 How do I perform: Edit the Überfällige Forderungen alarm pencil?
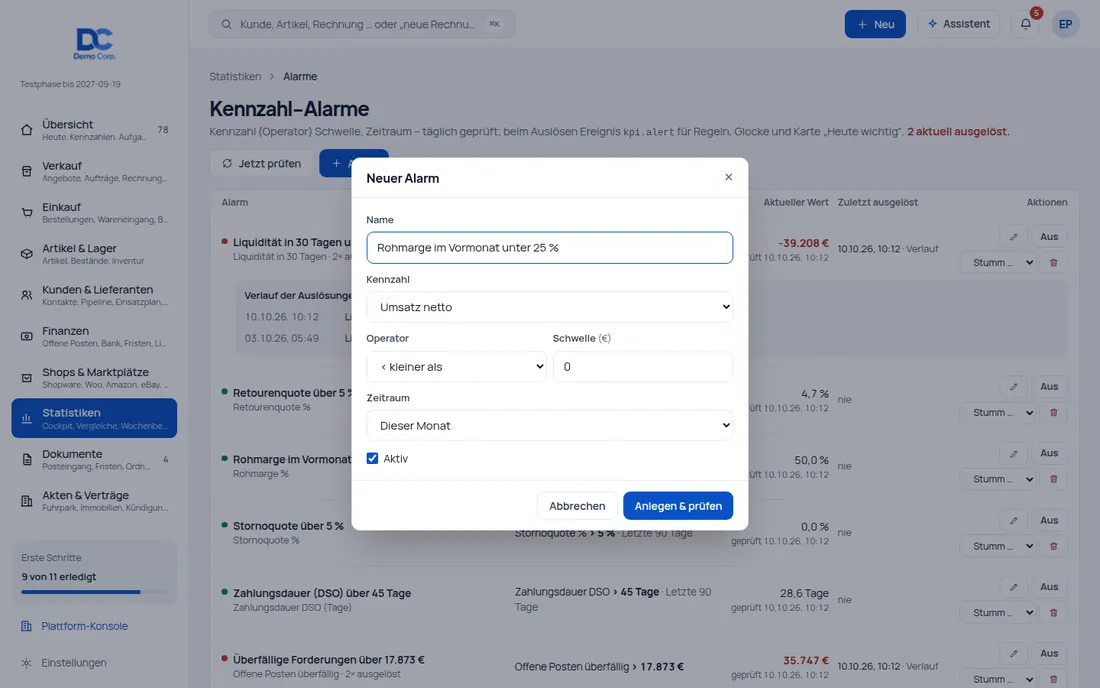1014,654
